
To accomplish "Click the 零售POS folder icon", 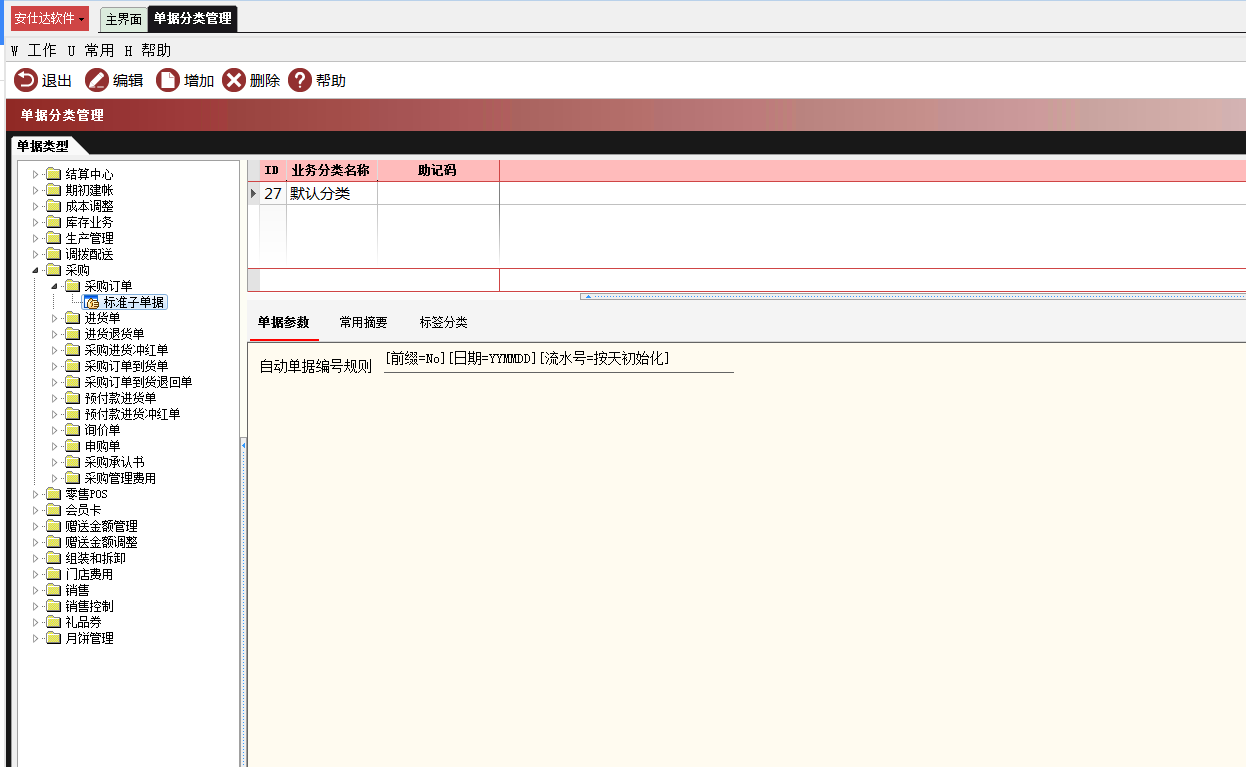I will click(x=53, y=494).
